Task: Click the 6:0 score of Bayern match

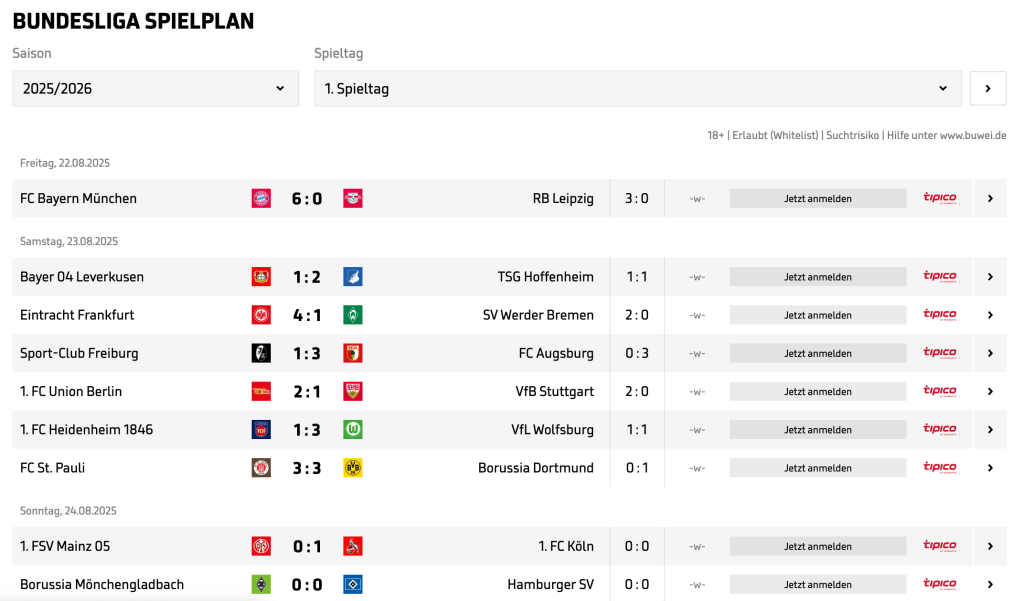Action: [307, 198]
